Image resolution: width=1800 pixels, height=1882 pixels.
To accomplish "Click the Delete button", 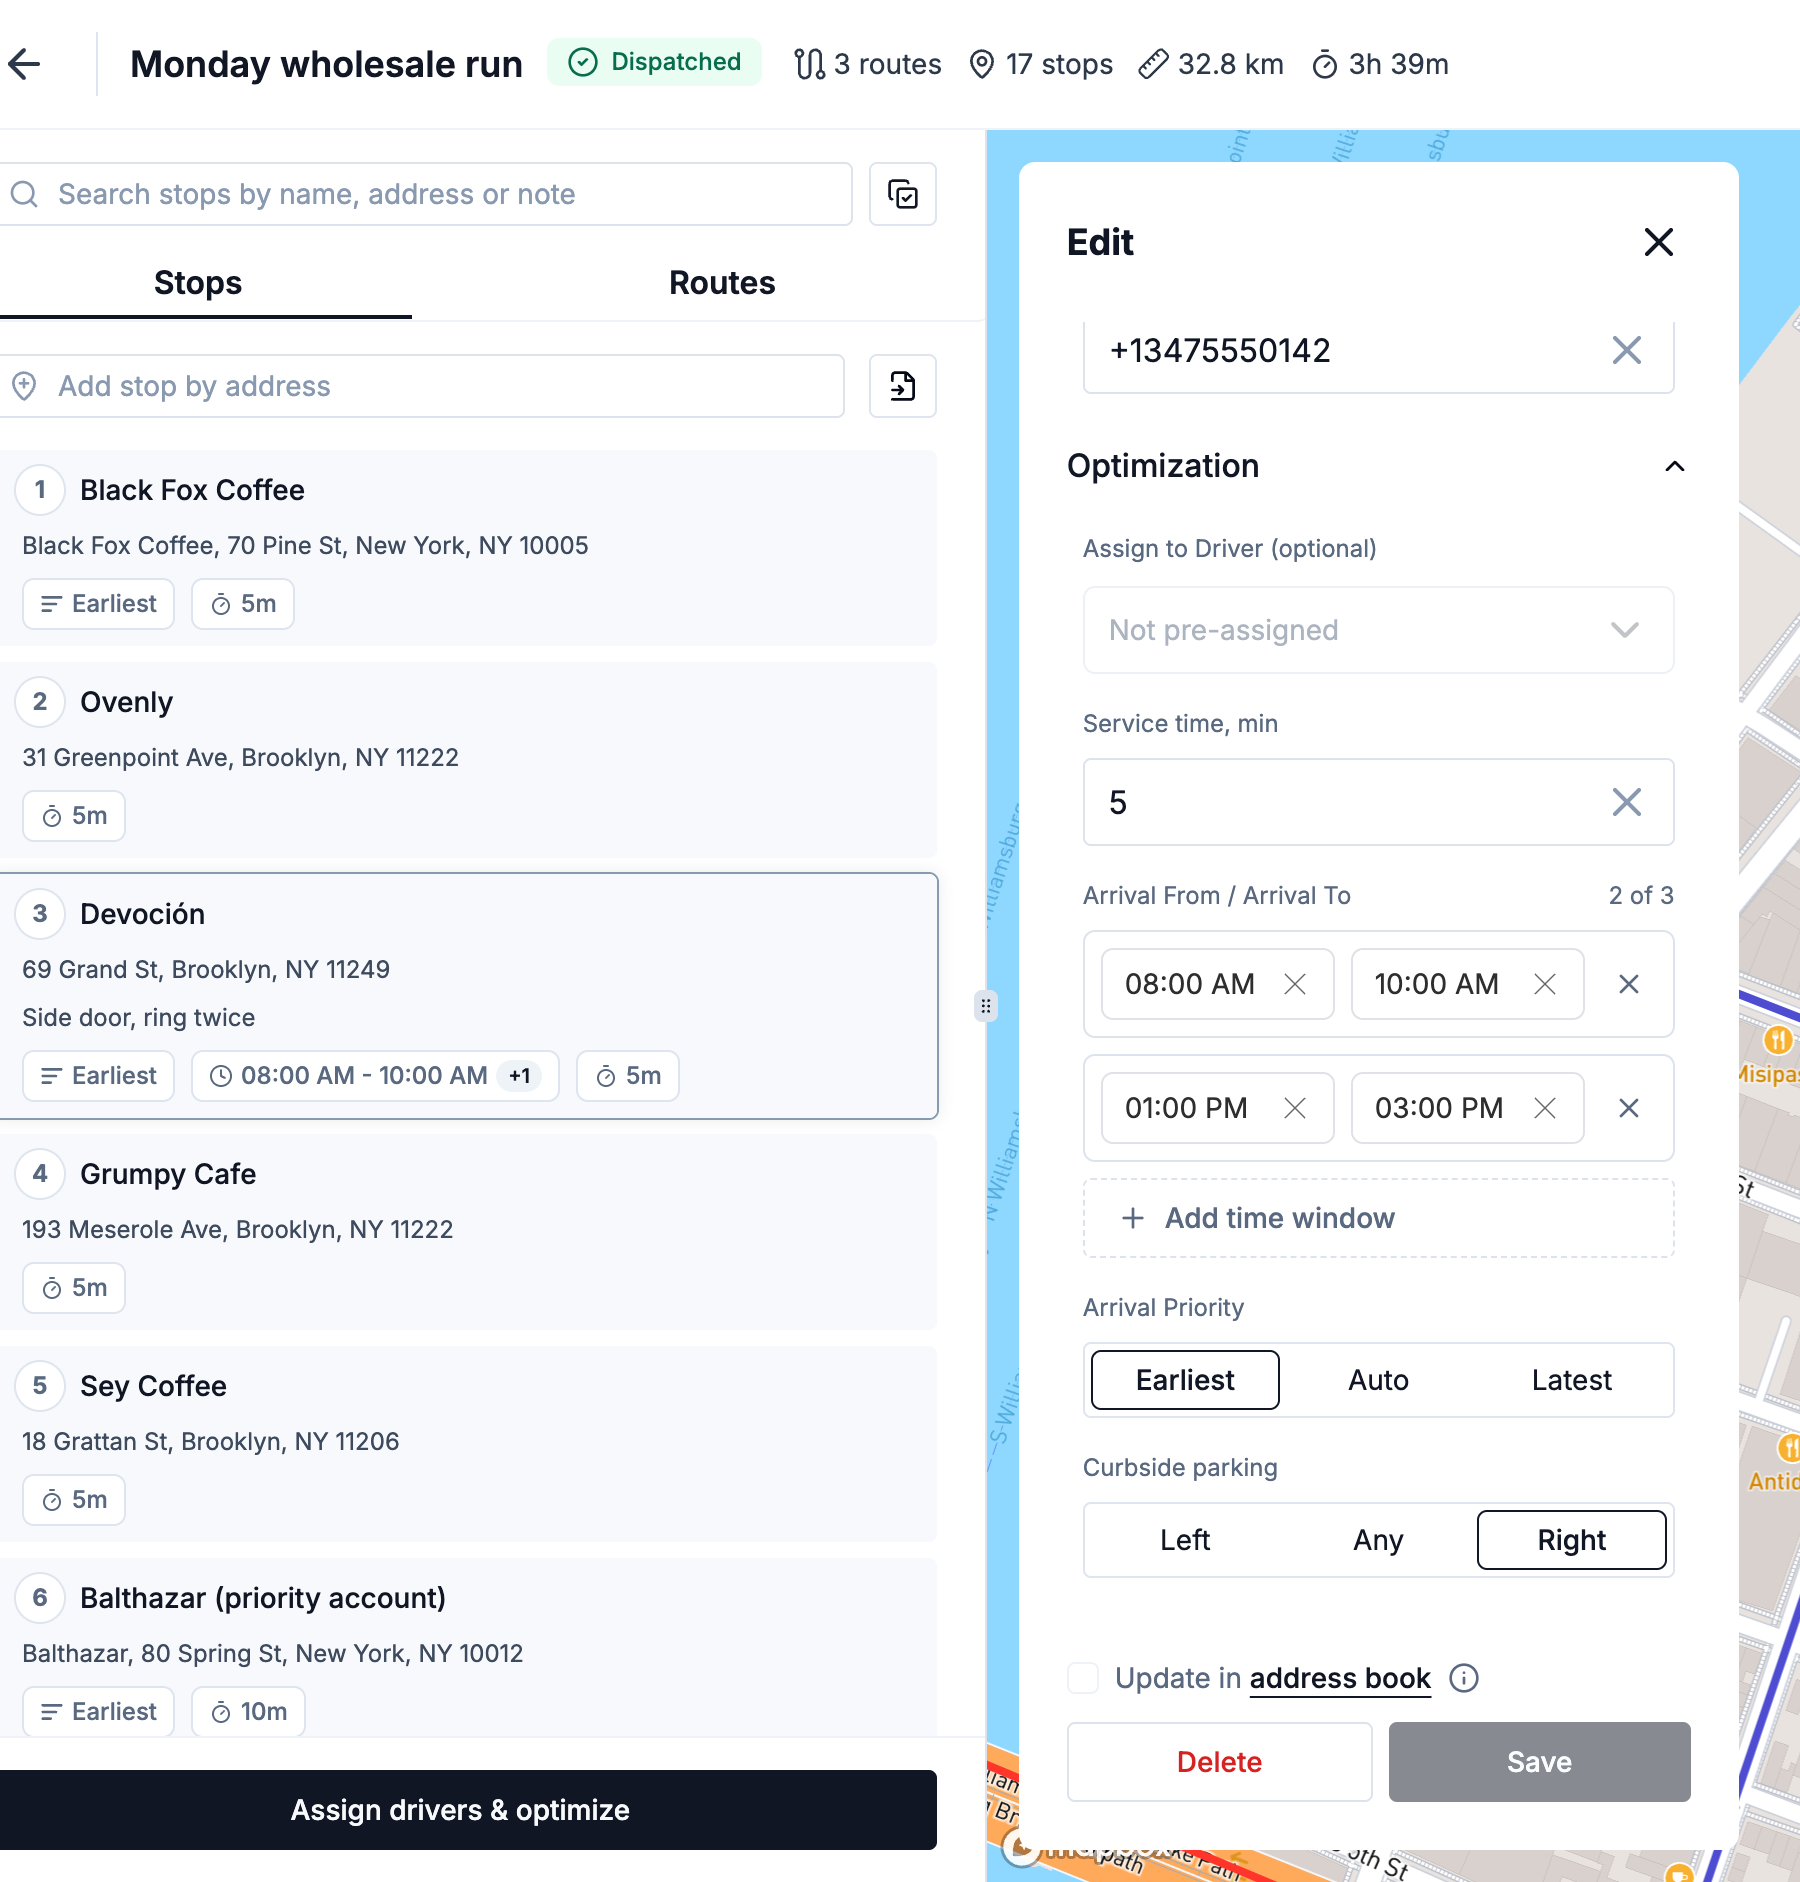I will [x=1219, y=1762].
